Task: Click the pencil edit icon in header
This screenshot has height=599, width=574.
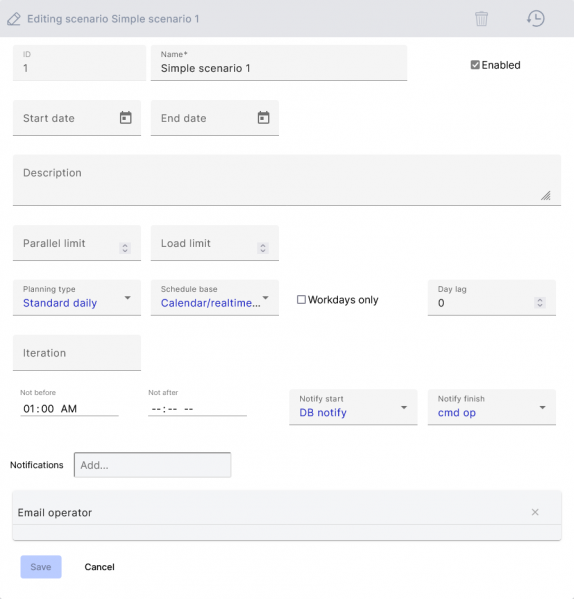Action: tap(14, 19)
